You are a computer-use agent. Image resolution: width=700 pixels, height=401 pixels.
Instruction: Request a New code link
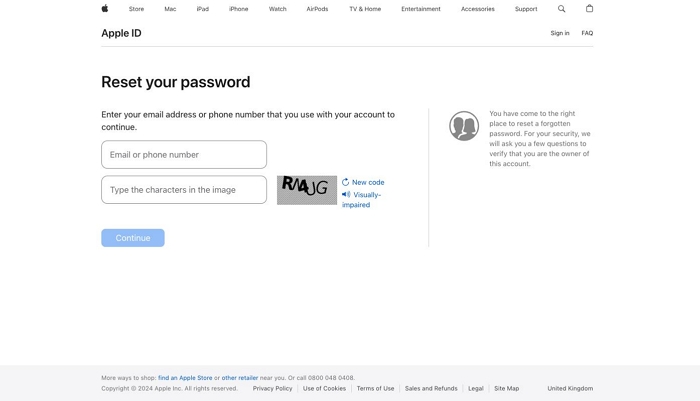[368, 182]
